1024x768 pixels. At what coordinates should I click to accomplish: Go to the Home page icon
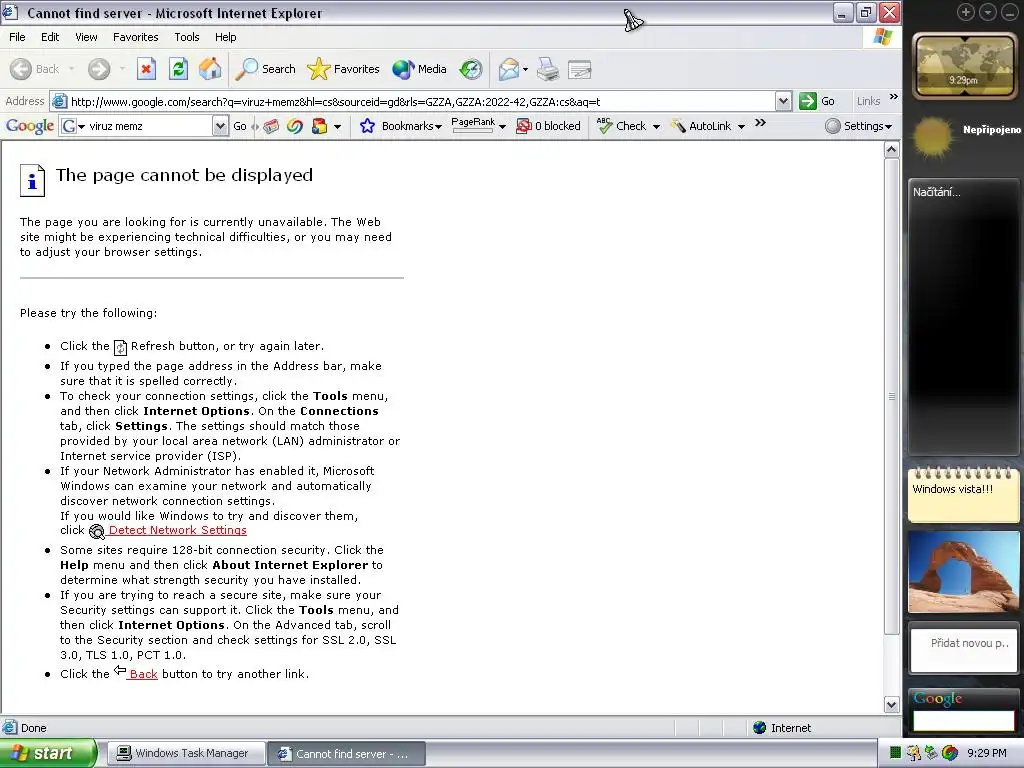(210, 69)
